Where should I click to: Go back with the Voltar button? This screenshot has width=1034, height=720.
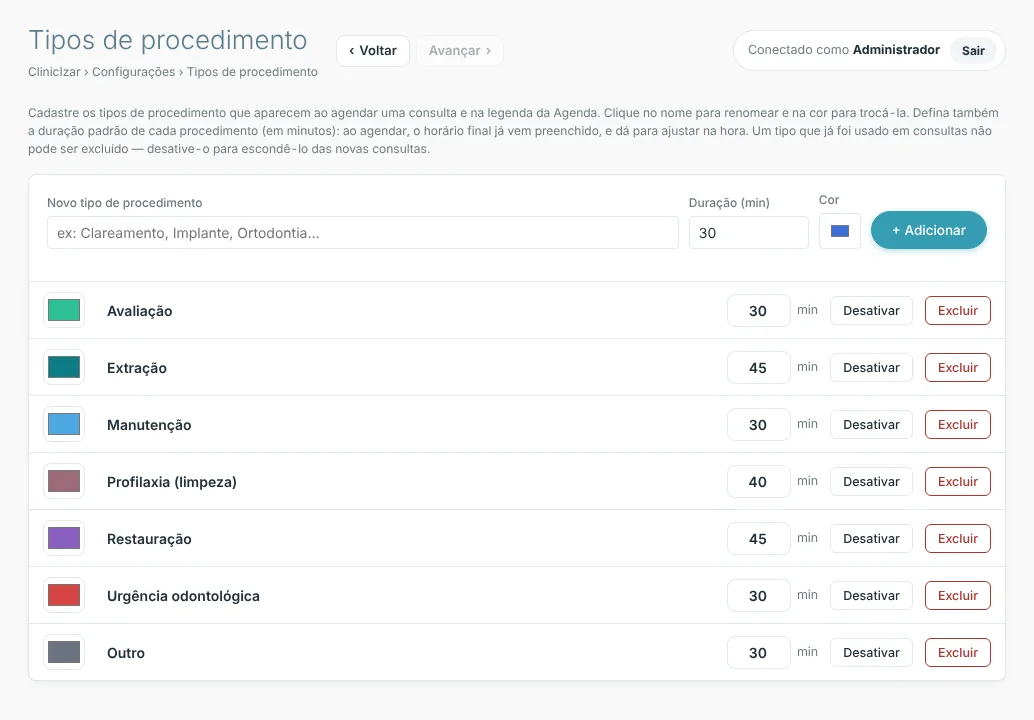[373, 51]
